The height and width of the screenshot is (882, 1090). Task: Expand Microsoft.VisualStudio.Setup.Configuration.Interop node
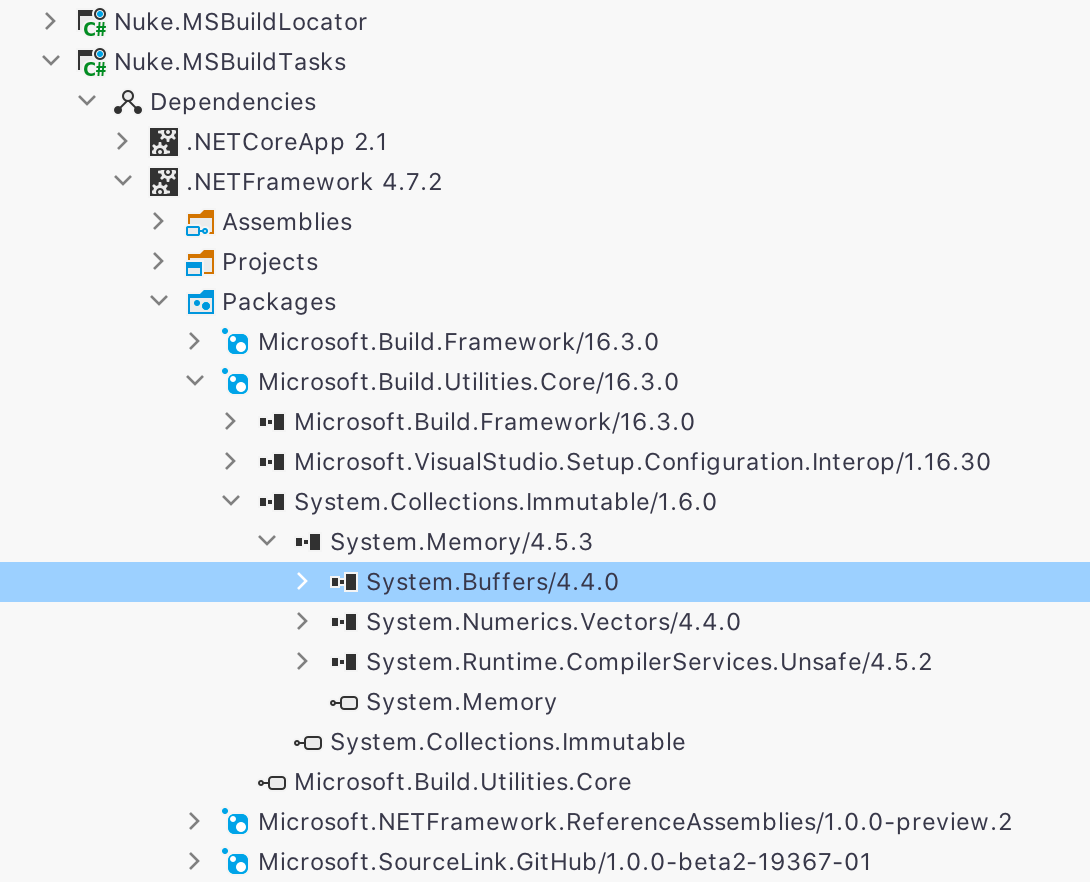coord(231,462)
